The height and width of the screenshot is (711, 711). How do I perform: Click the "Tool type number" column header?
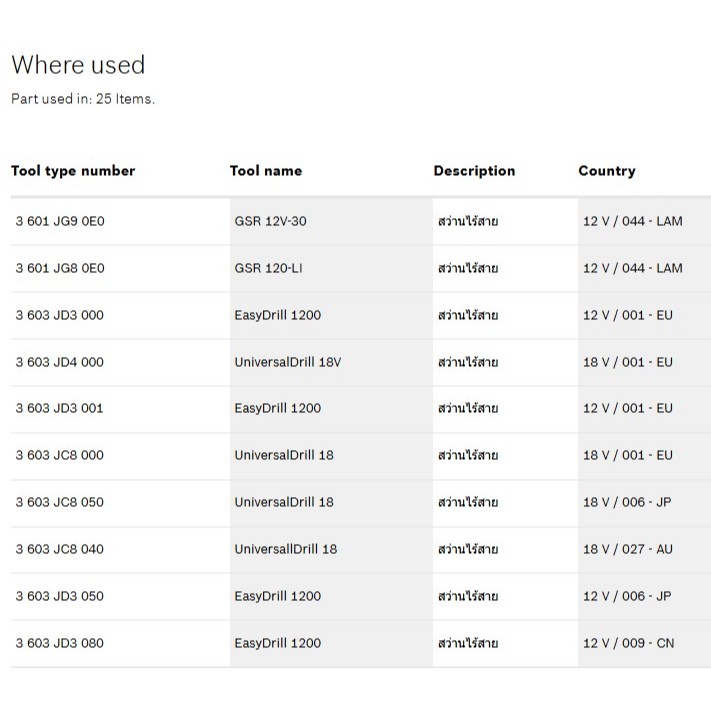73,171
